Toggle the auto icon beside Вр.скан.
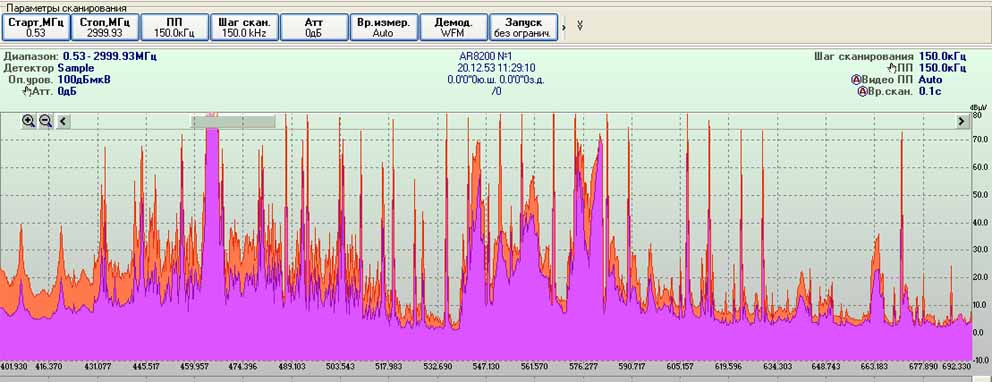The width and height of the screenshot is (992, 382). (862, 92)
